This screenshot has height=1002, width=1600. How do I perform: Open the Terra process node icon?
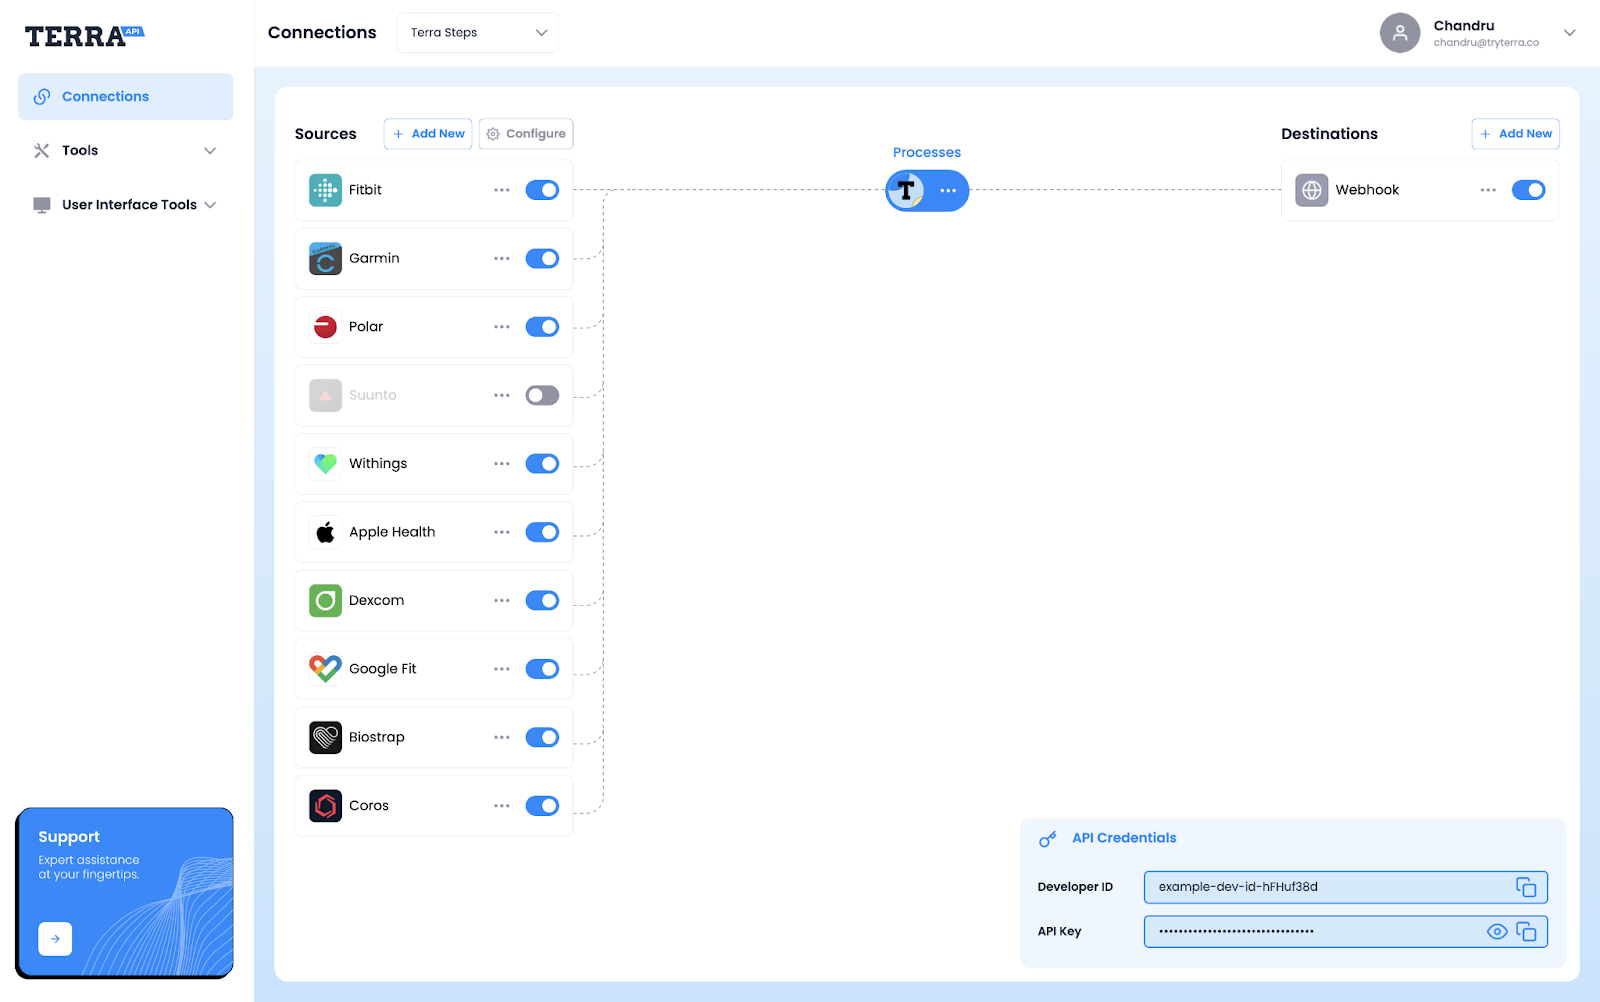coord(906,190)
